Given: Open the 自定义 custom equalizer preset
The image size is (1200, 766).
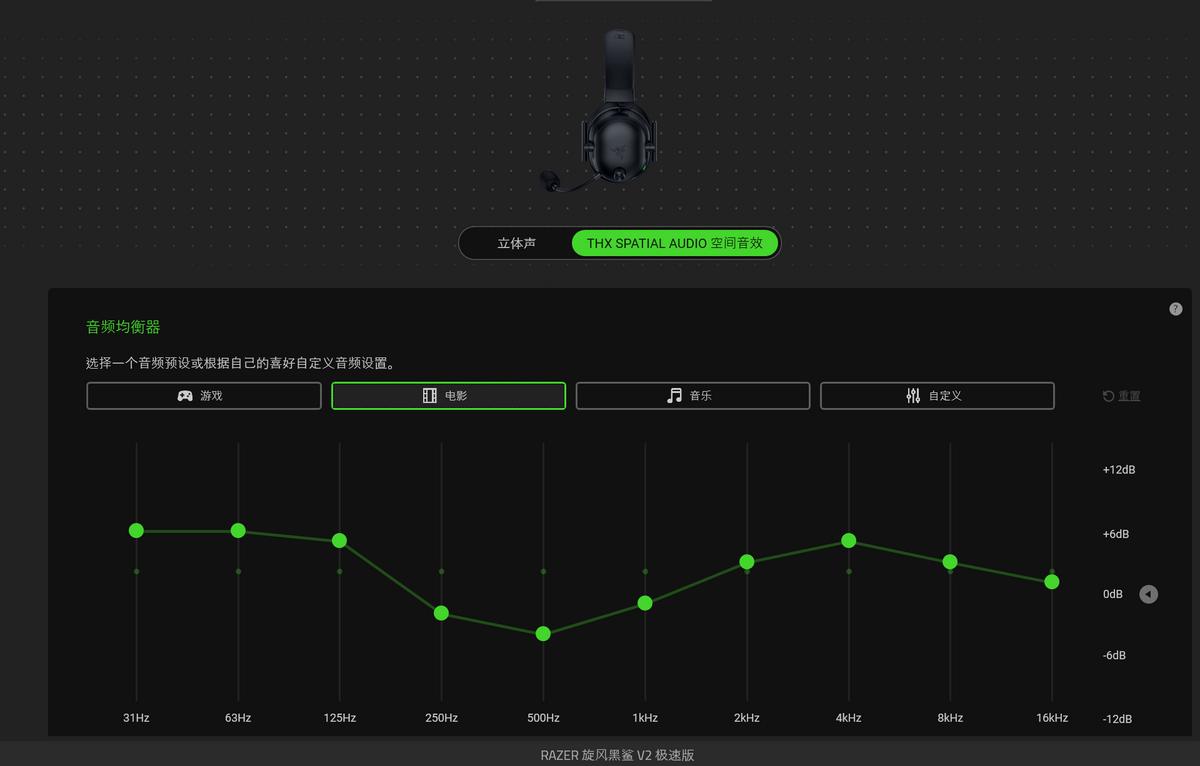Looking at the screenshot, I should 937,395.
